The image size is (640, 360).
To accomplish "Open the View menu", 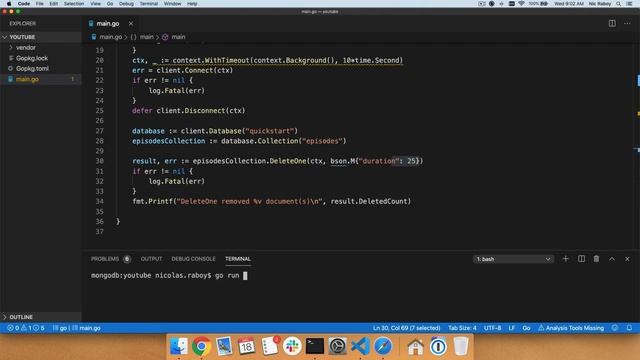I will [x=96, y=4].
